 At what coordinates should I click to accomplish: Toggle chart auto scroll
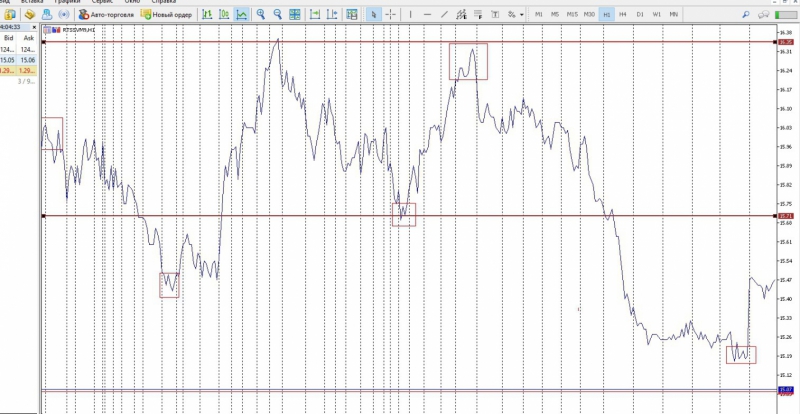coord(315,14)
